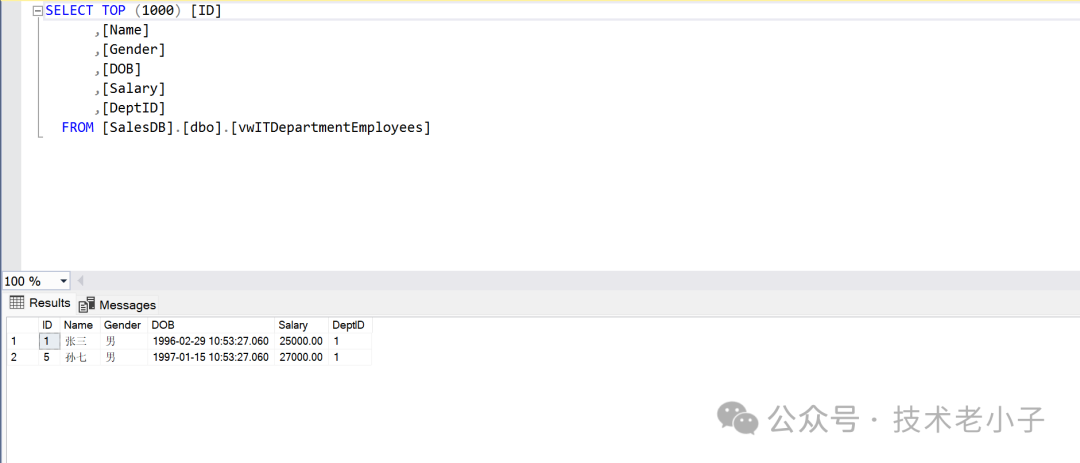This screenshot has width=1080, height=463.
Task: Click the SELECT keyword in the query
Action: tap(69, 11)
